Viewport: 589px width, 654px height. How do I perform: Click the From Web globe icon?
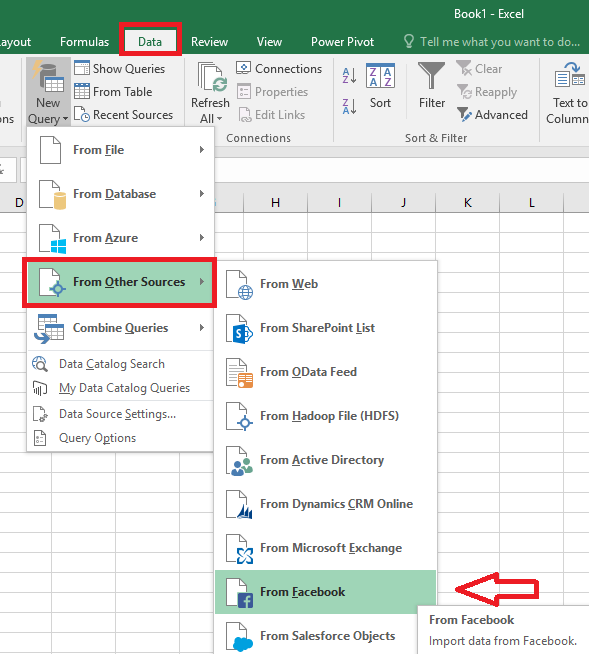coord(239,284)
